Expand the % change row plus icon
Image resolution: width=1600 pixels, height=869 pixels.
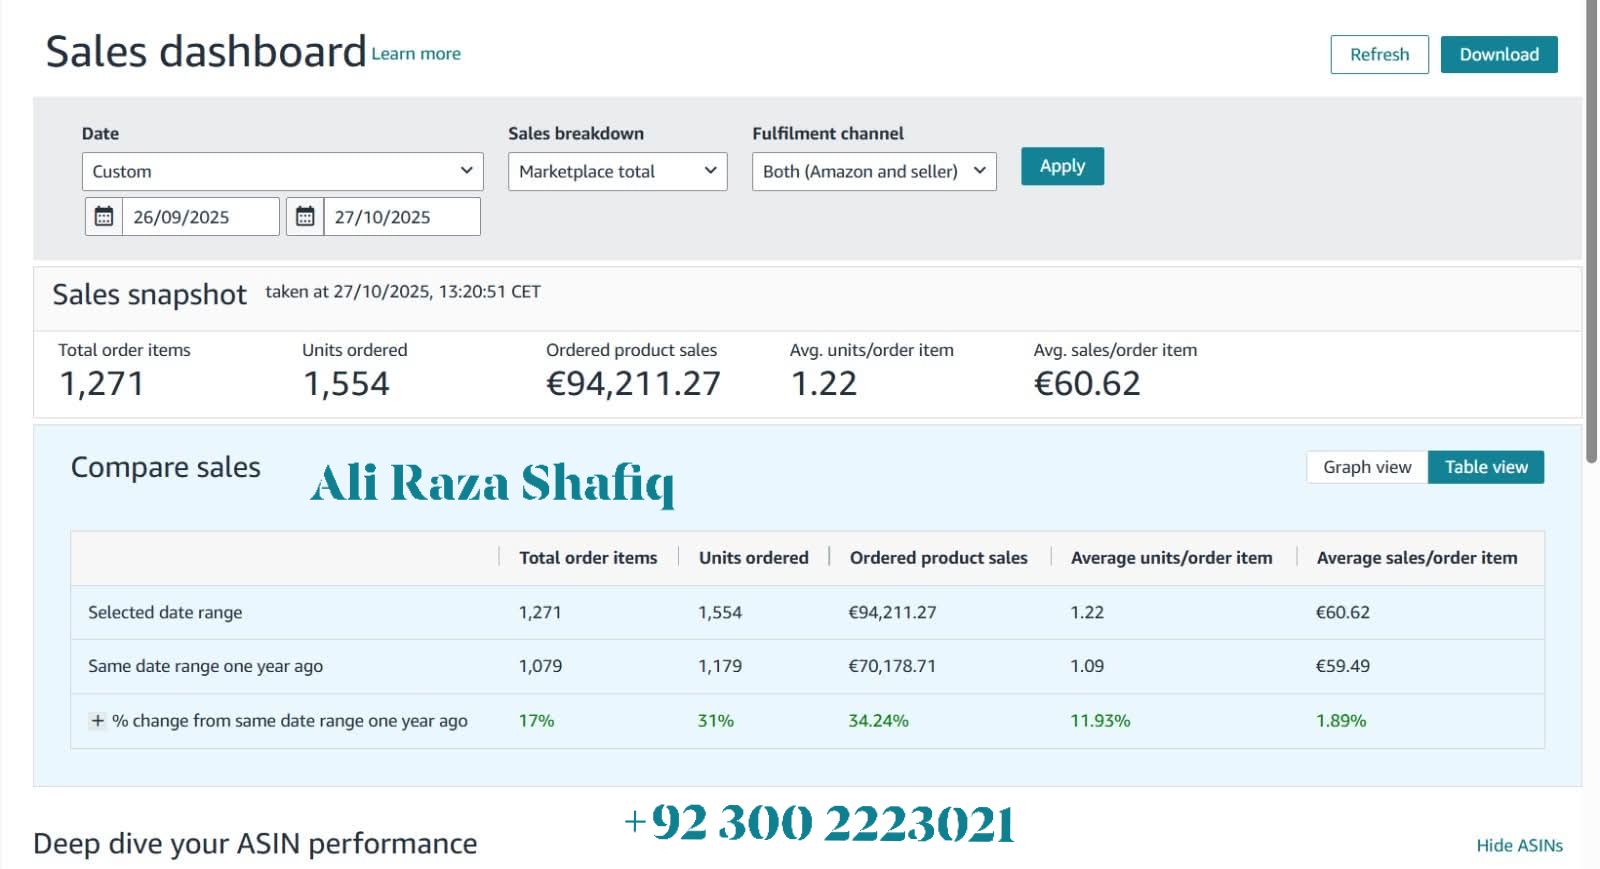[97, 720]
